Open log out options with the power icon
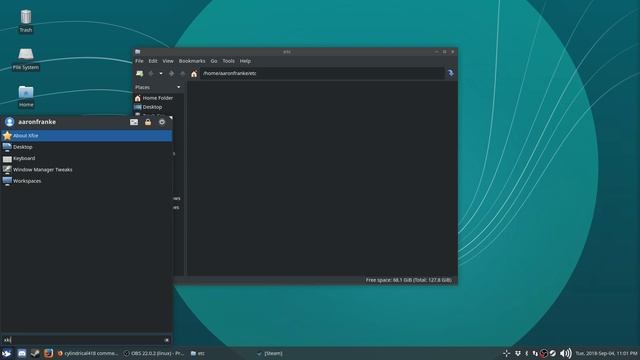The image size is (640, 360). [x=162, y=122]
